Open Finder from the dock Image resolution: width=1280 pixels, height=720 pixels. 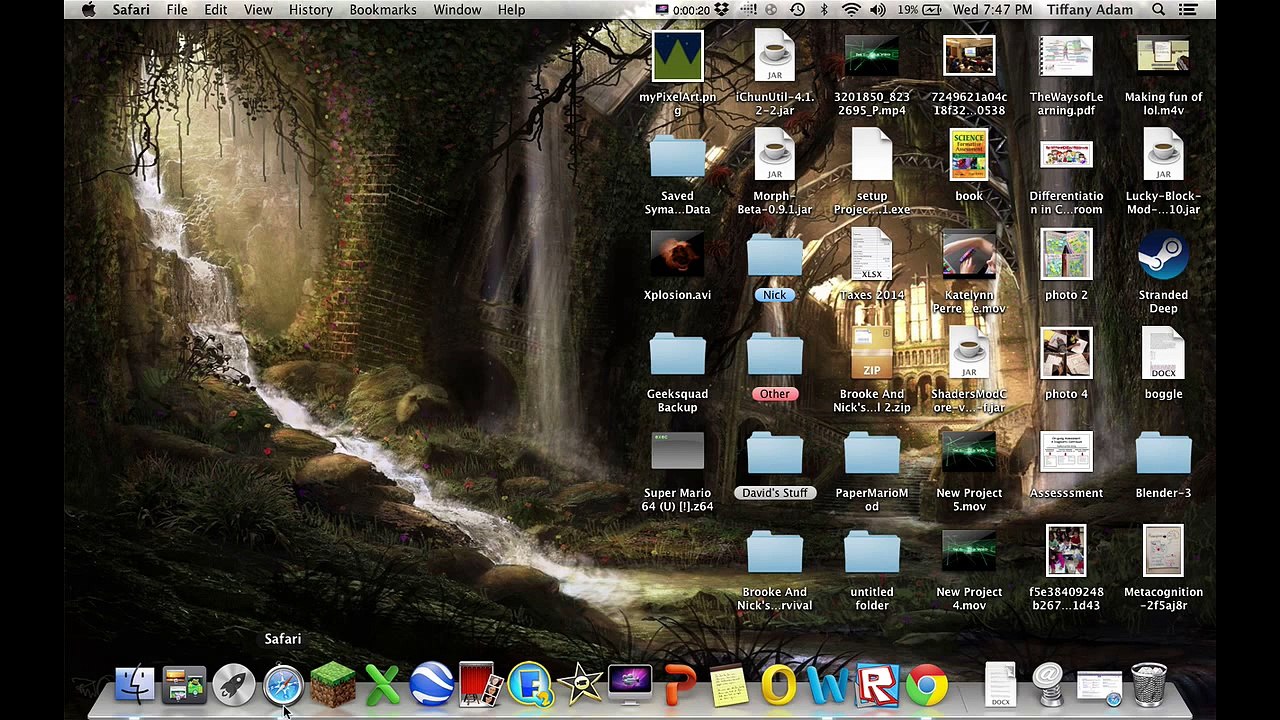135,685
